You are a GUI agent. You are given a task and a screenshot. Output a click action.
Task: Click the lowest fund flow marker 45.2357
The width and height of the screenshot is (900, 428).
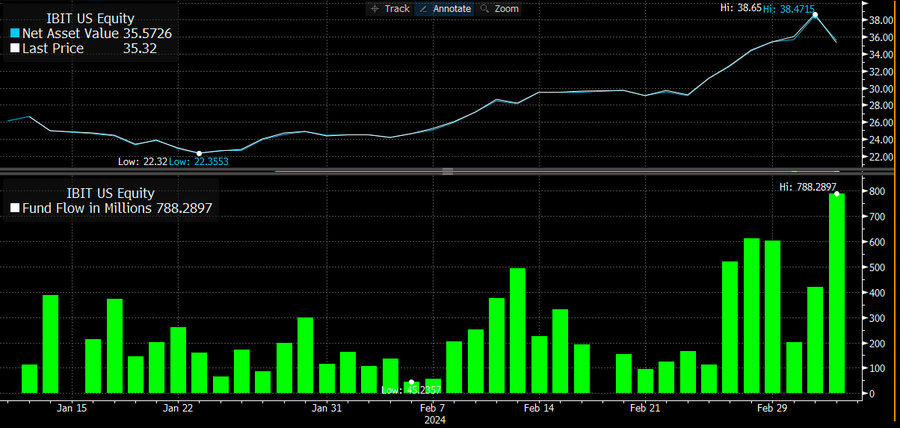411,382
